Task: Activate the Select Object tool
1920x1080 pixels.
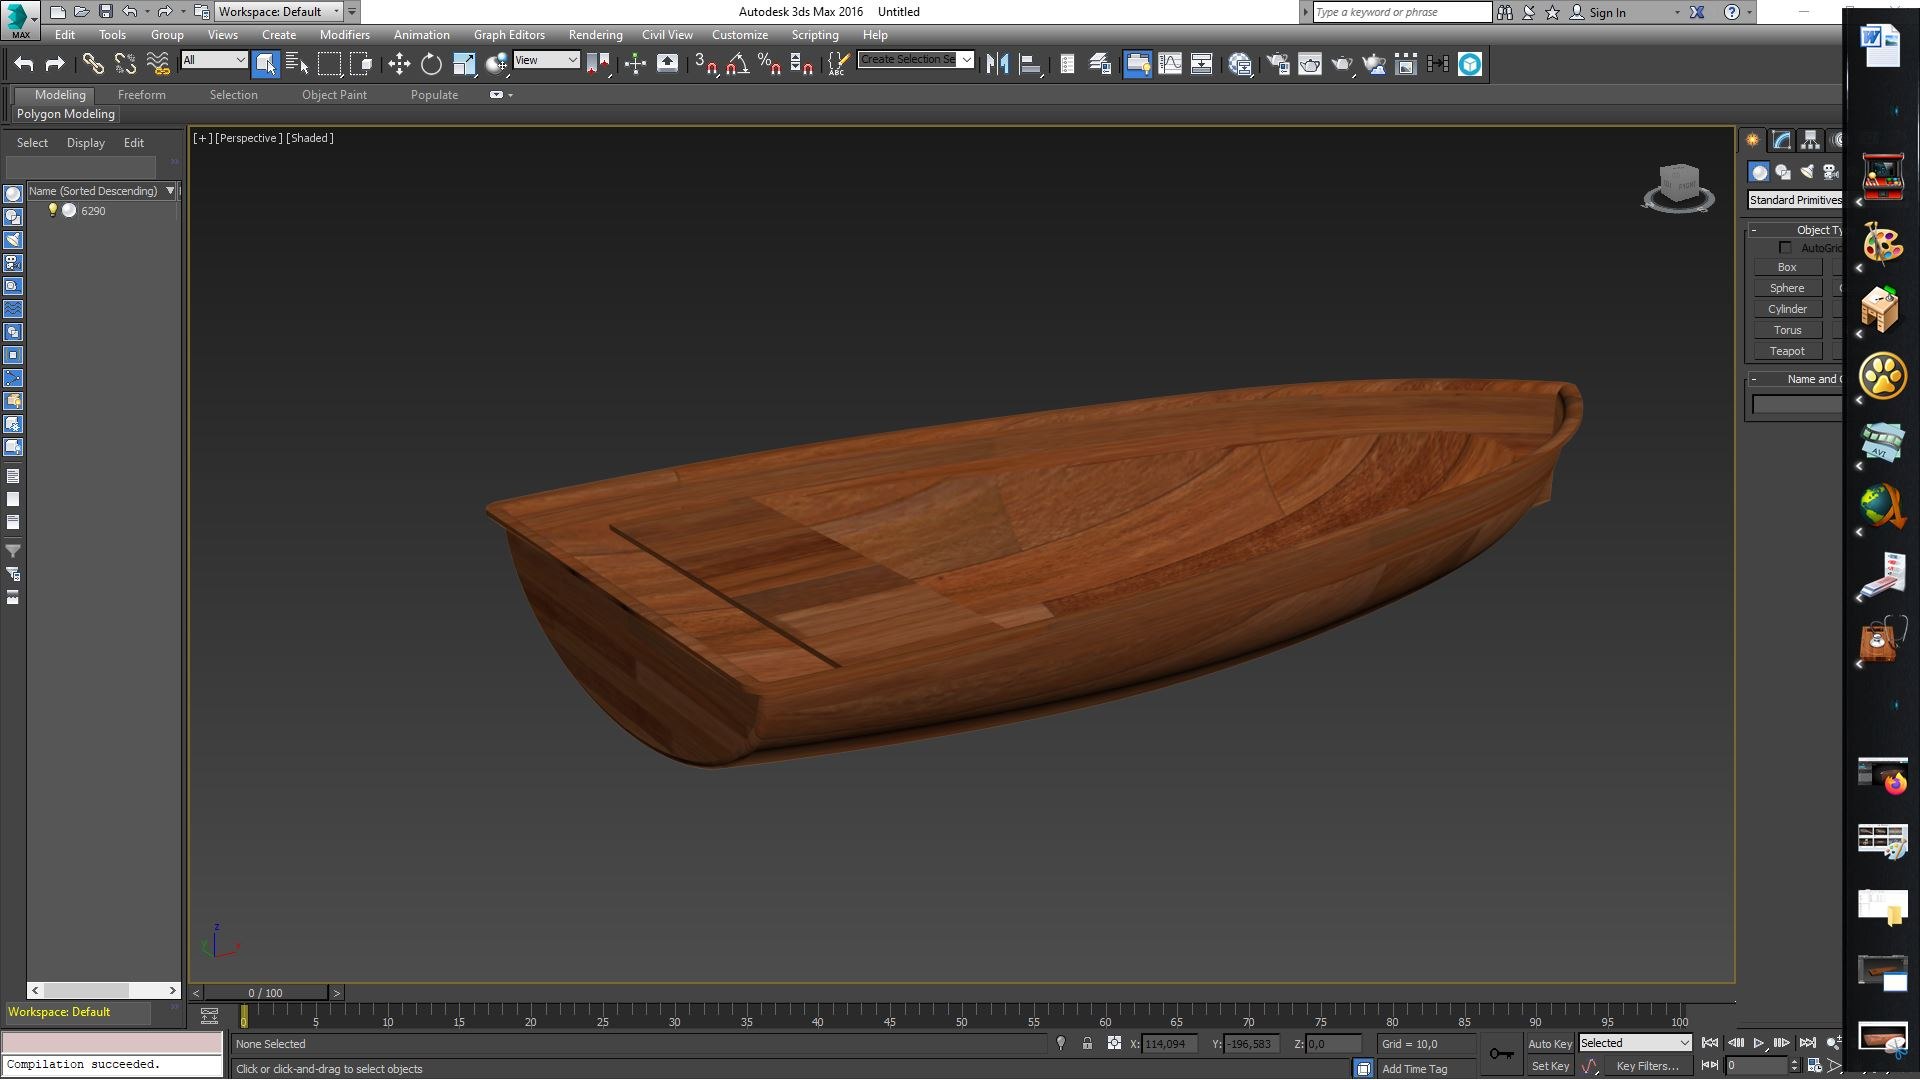Action: pos(265,64)
